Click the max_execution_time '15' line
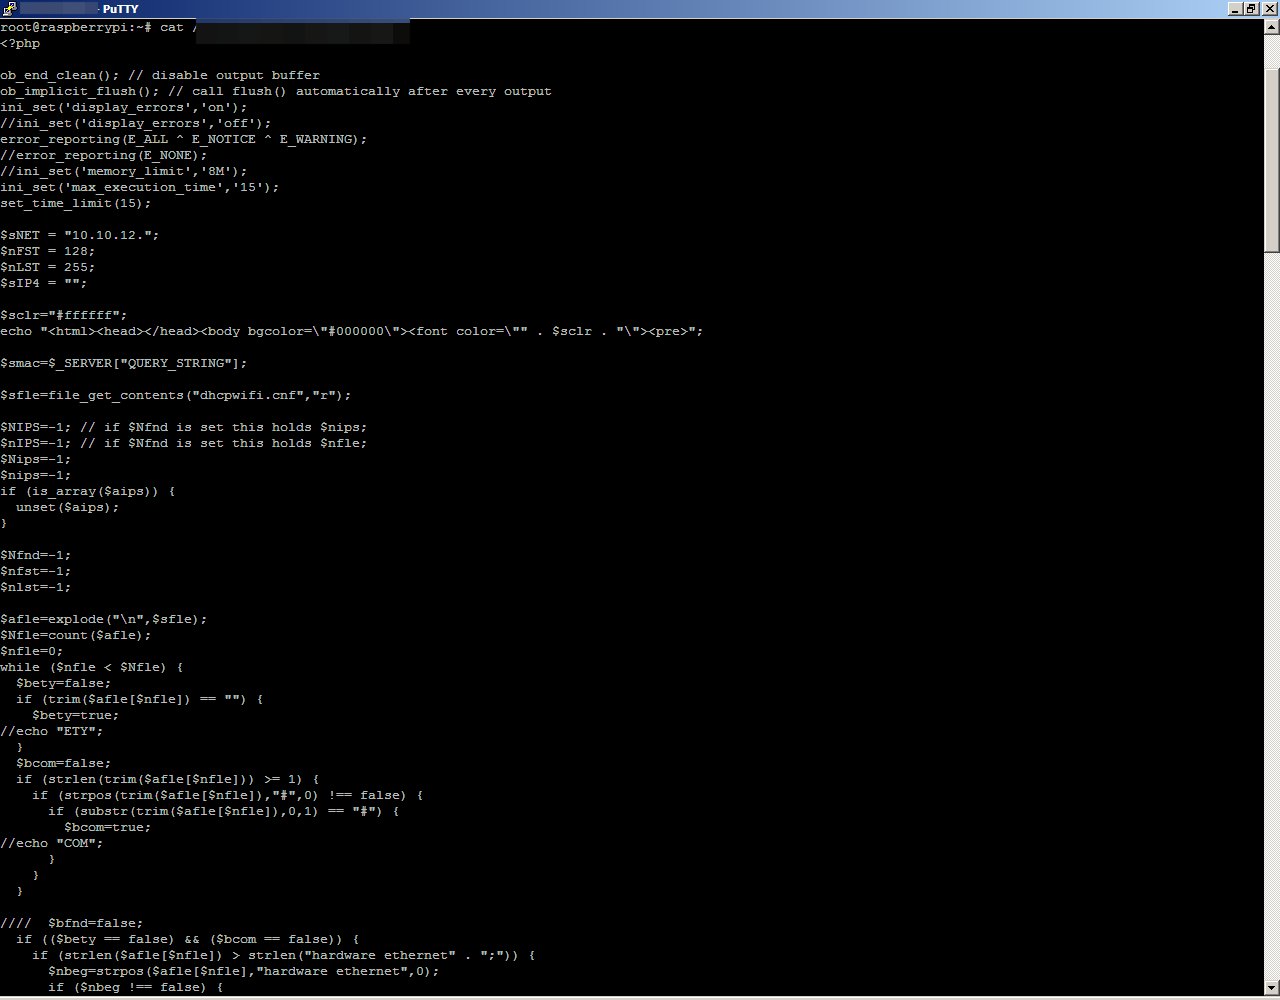1280x1000 pixels. pyautogui.click(x=140, y=187)
